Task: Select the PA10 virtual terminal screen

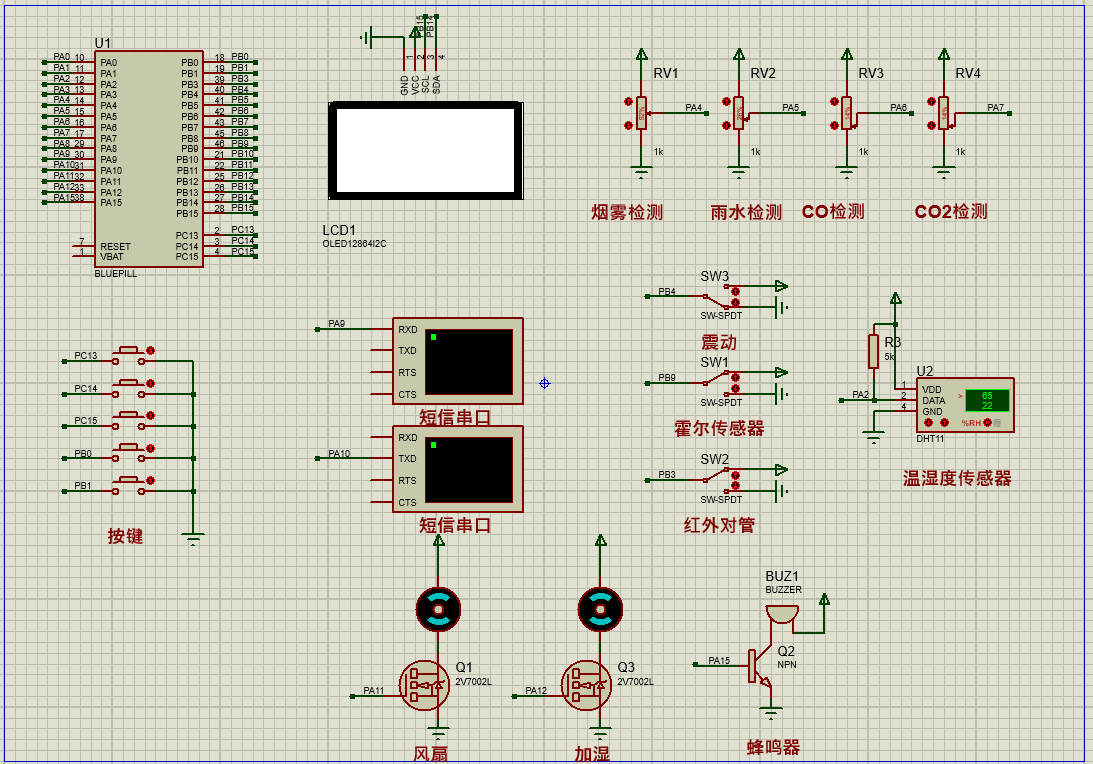Action: (468, 470)
